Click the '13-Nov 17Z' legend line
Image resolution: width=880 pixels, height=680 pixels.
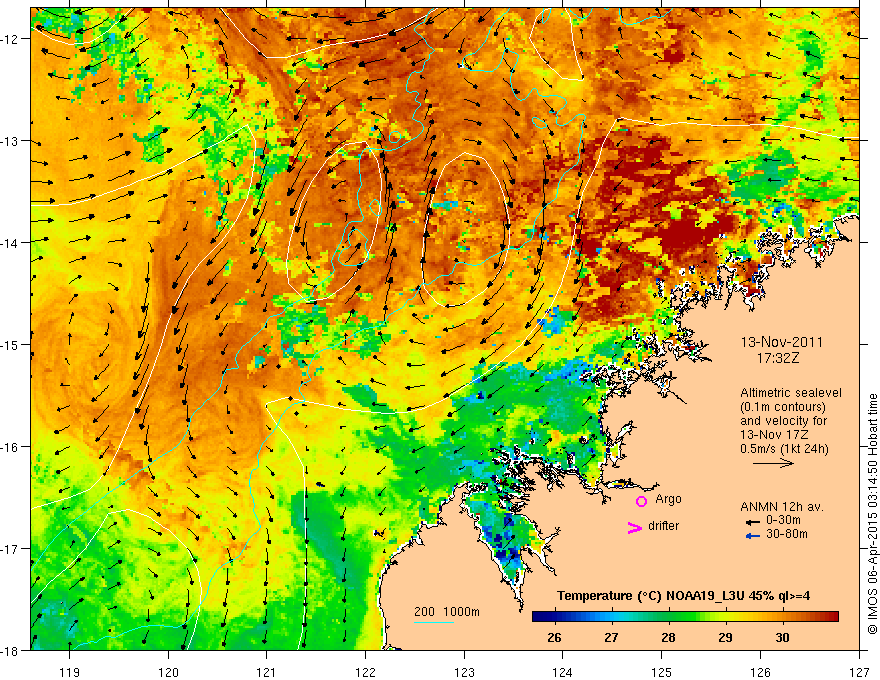point(774,435)
